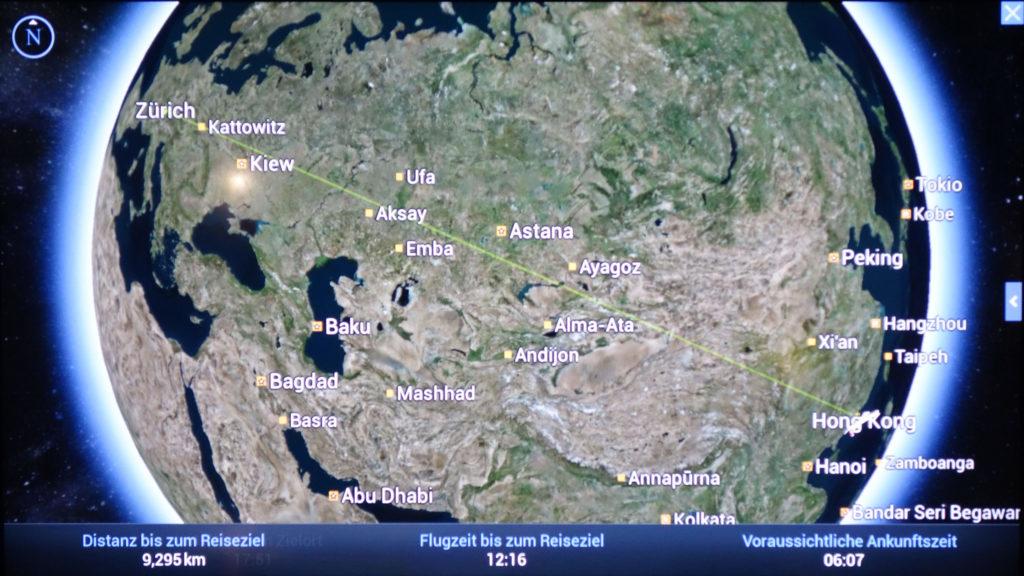Select the Zürich origin label
The height and width of the screenshot is (576, 1024).
point(165,110)
